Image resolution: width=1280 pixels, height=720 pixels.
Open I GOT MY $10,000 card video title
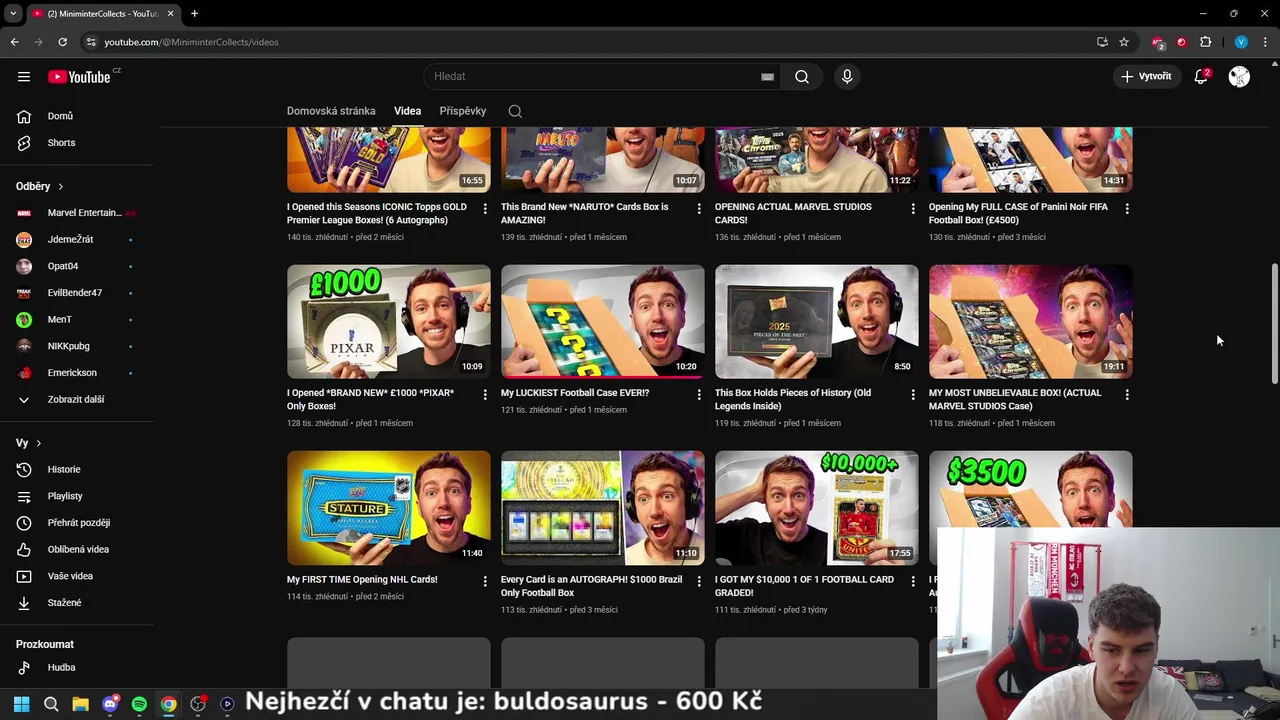click(x=804, y=586)
